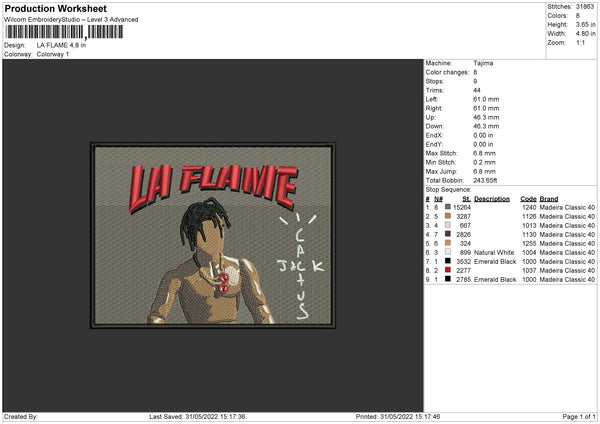This screenshot has height=424, width=600.
Task: Select the Down label
Action: [435, 126]
